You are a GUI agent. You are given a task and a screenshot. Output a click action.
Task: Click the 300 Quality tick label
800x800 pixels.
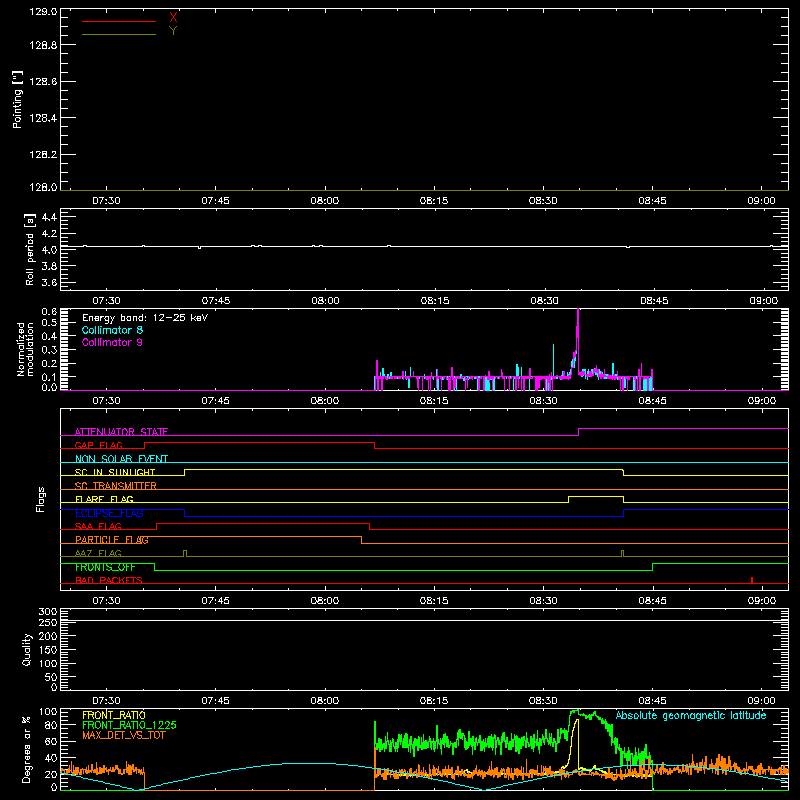[x=48, y=612]
